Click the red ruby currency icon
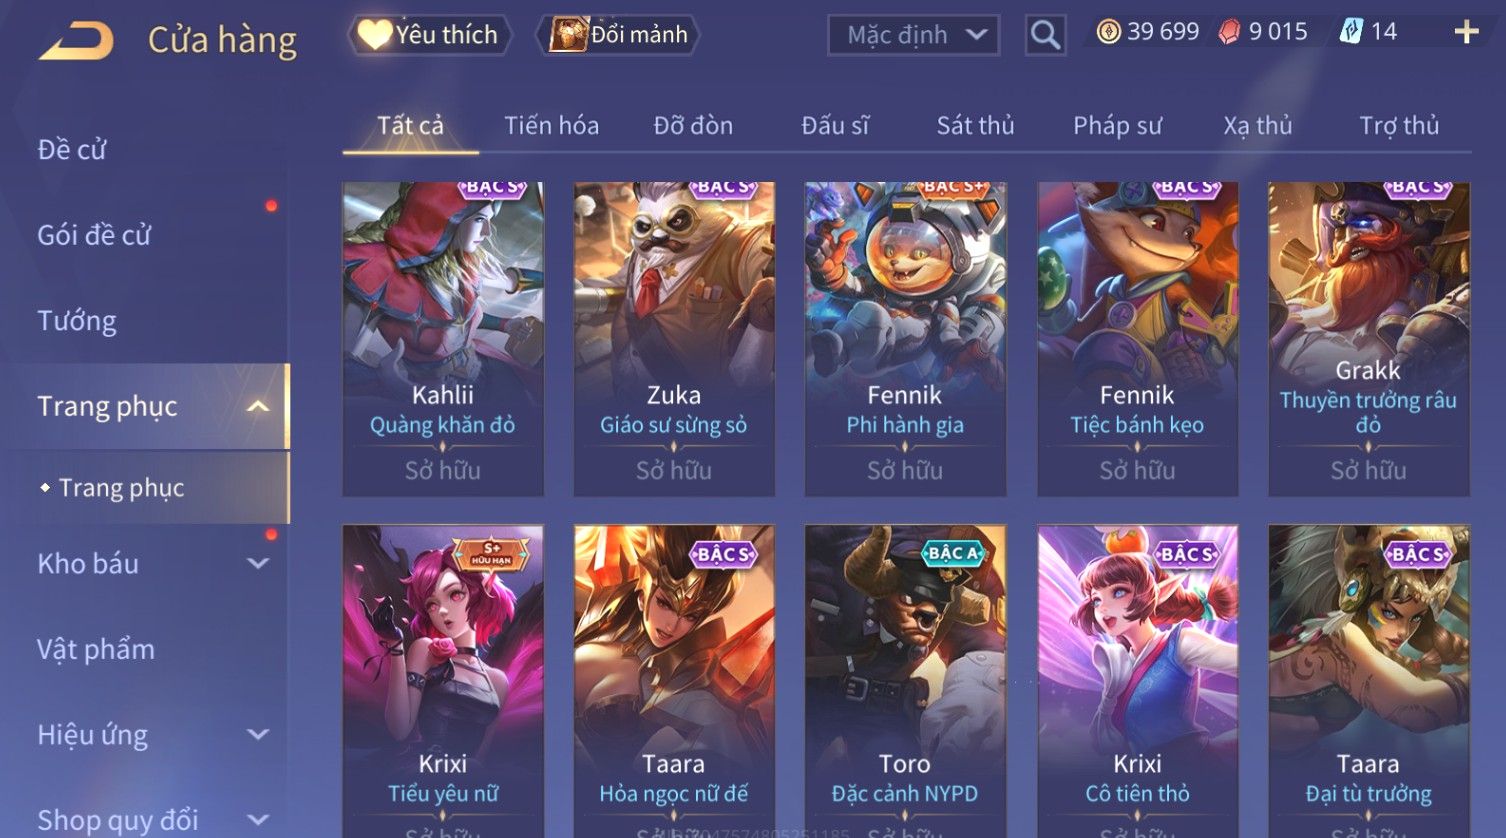Image resolution: width=1506 pixels, height=838 pixels. [1229, 33]
